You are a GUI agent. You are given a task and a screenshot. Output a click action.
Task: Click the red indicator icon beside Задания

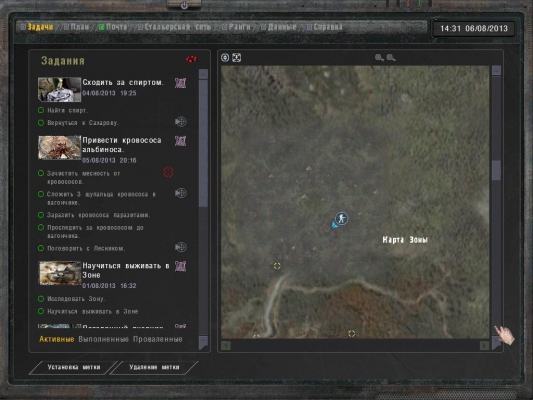[191, 59]
